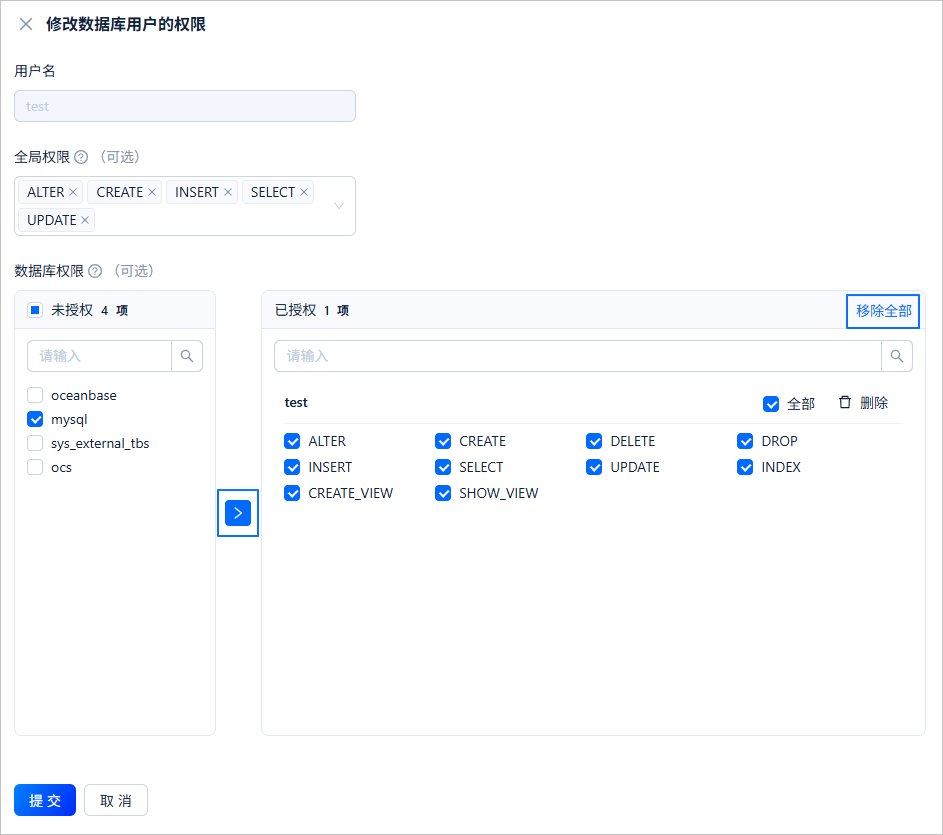
Task: Open the global permissions dropdown
Action: (338, 205)
